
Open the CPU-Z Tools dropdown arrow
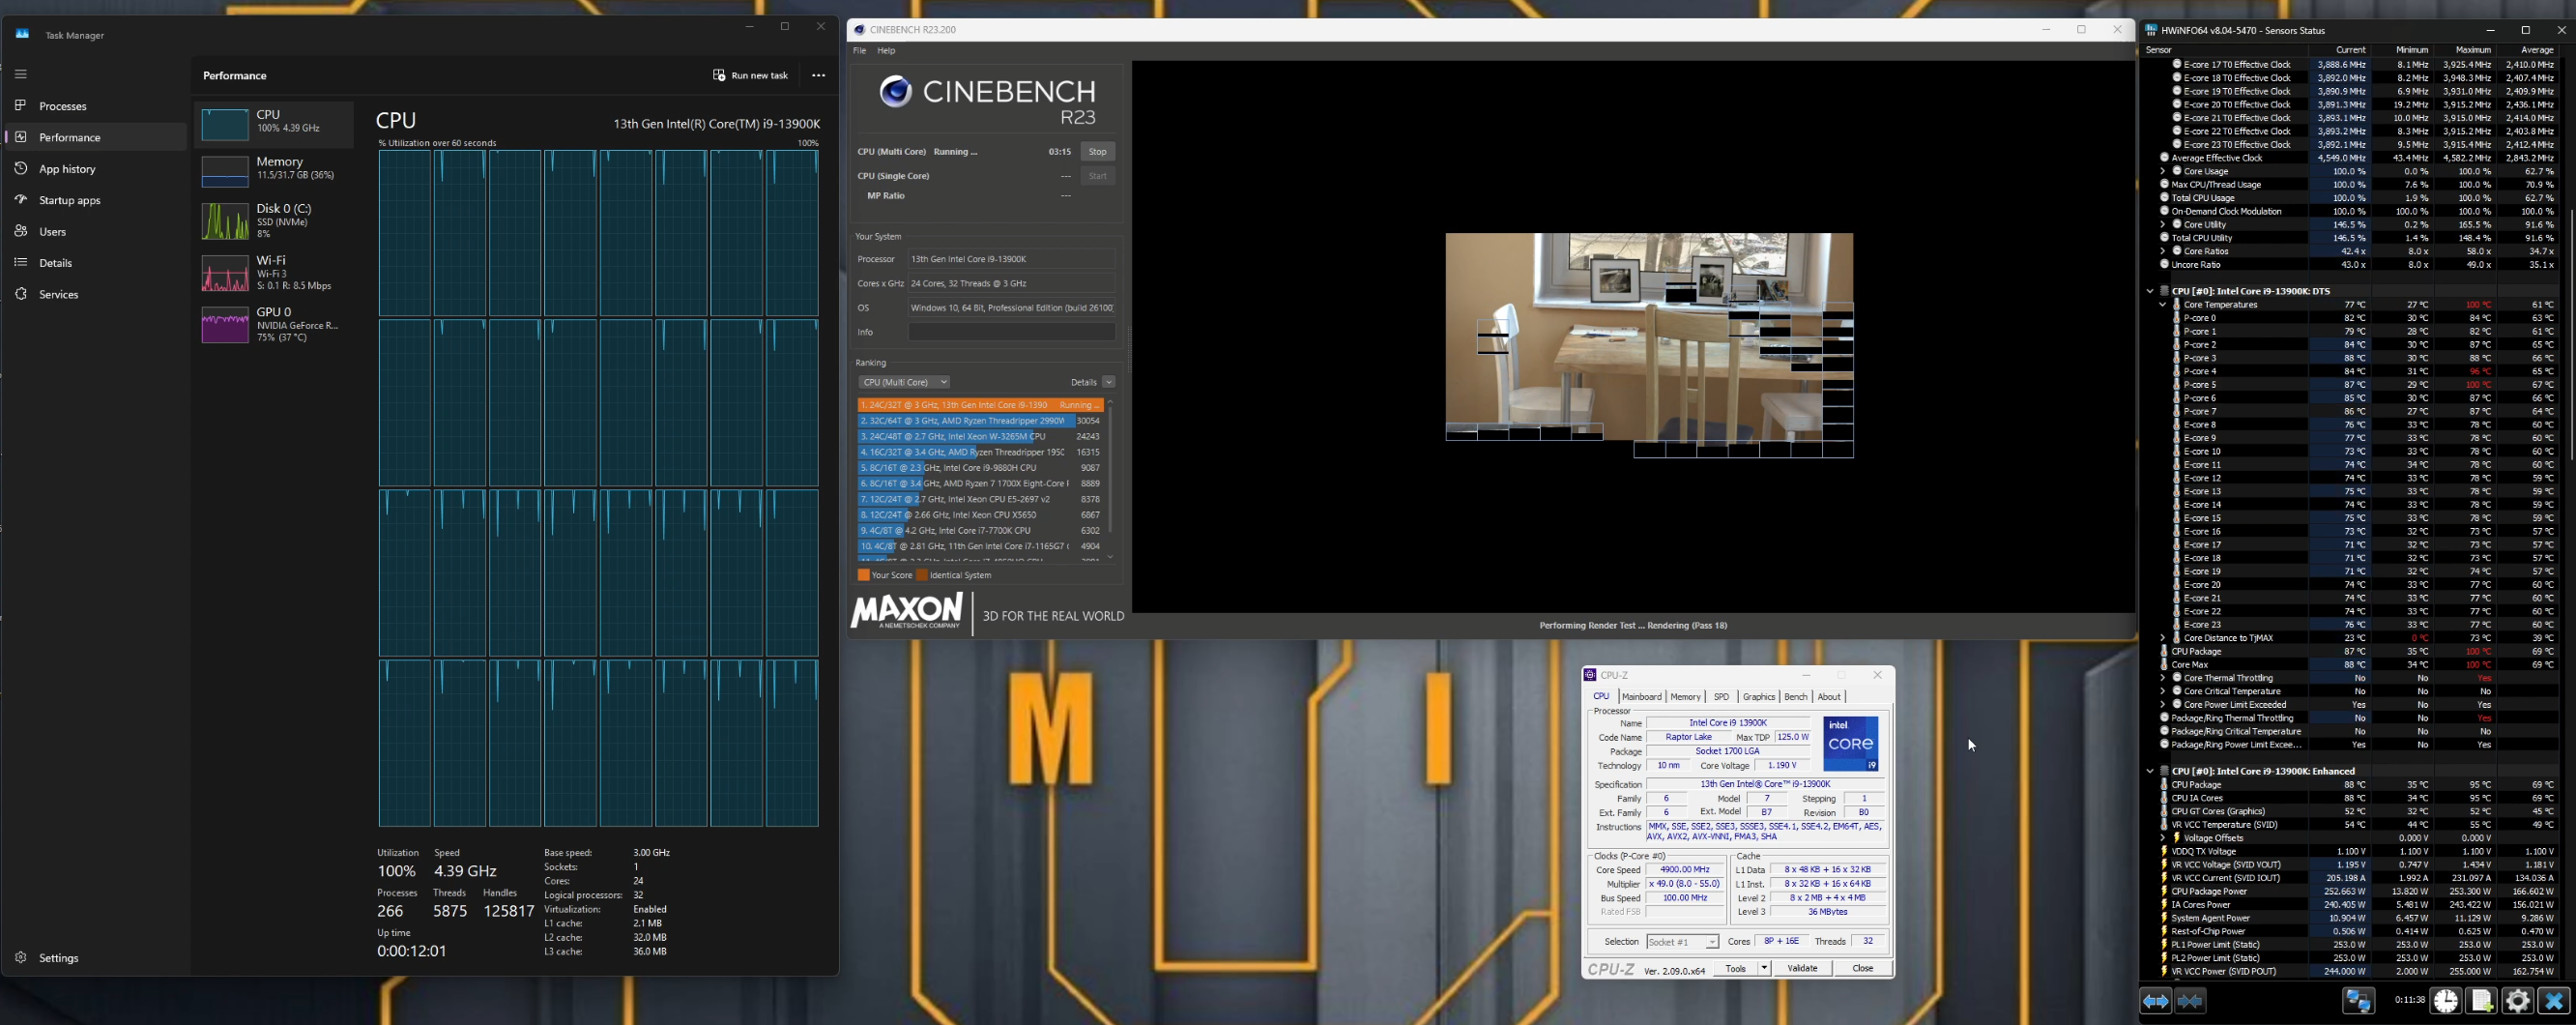(x=1764, y=968)
